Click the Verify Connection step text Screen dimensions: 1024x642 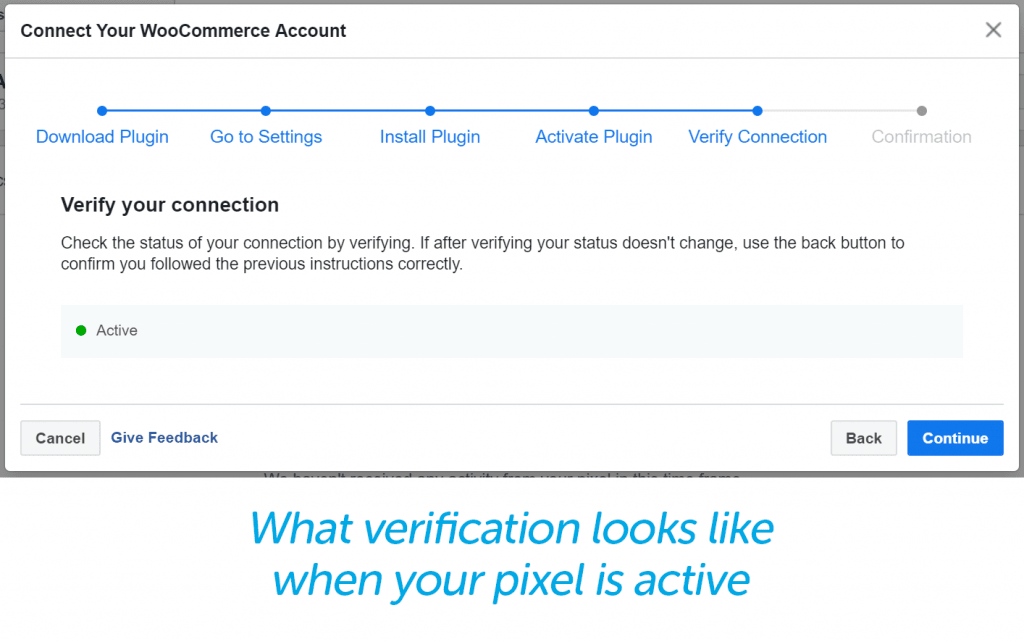[x=757, y=137]
